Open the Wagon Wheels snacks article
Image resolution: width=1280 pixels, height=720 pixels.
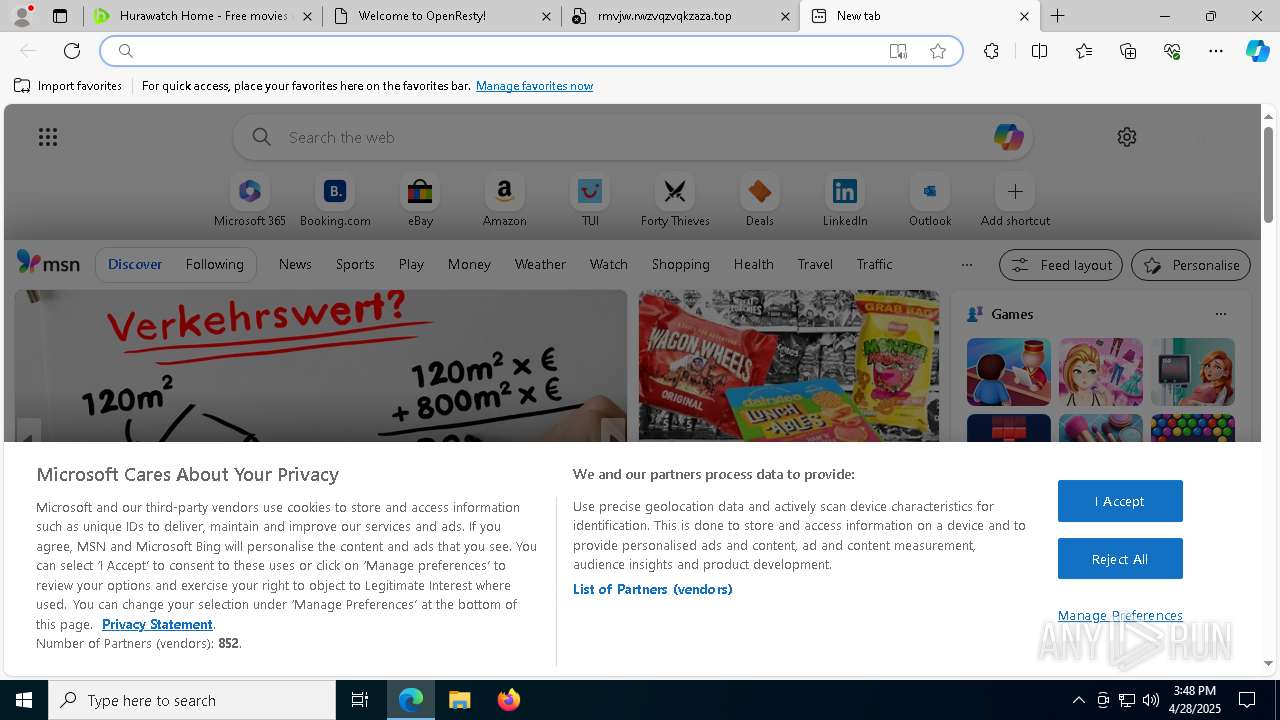pos(789,366)
